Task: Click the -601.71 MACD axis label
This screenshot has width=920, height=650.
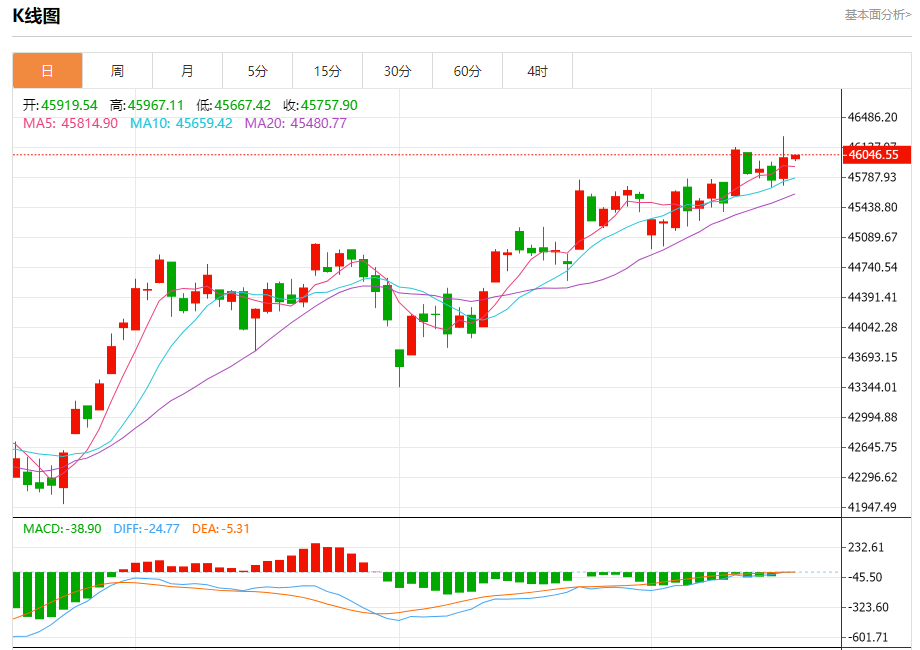Action: point(868,637)
